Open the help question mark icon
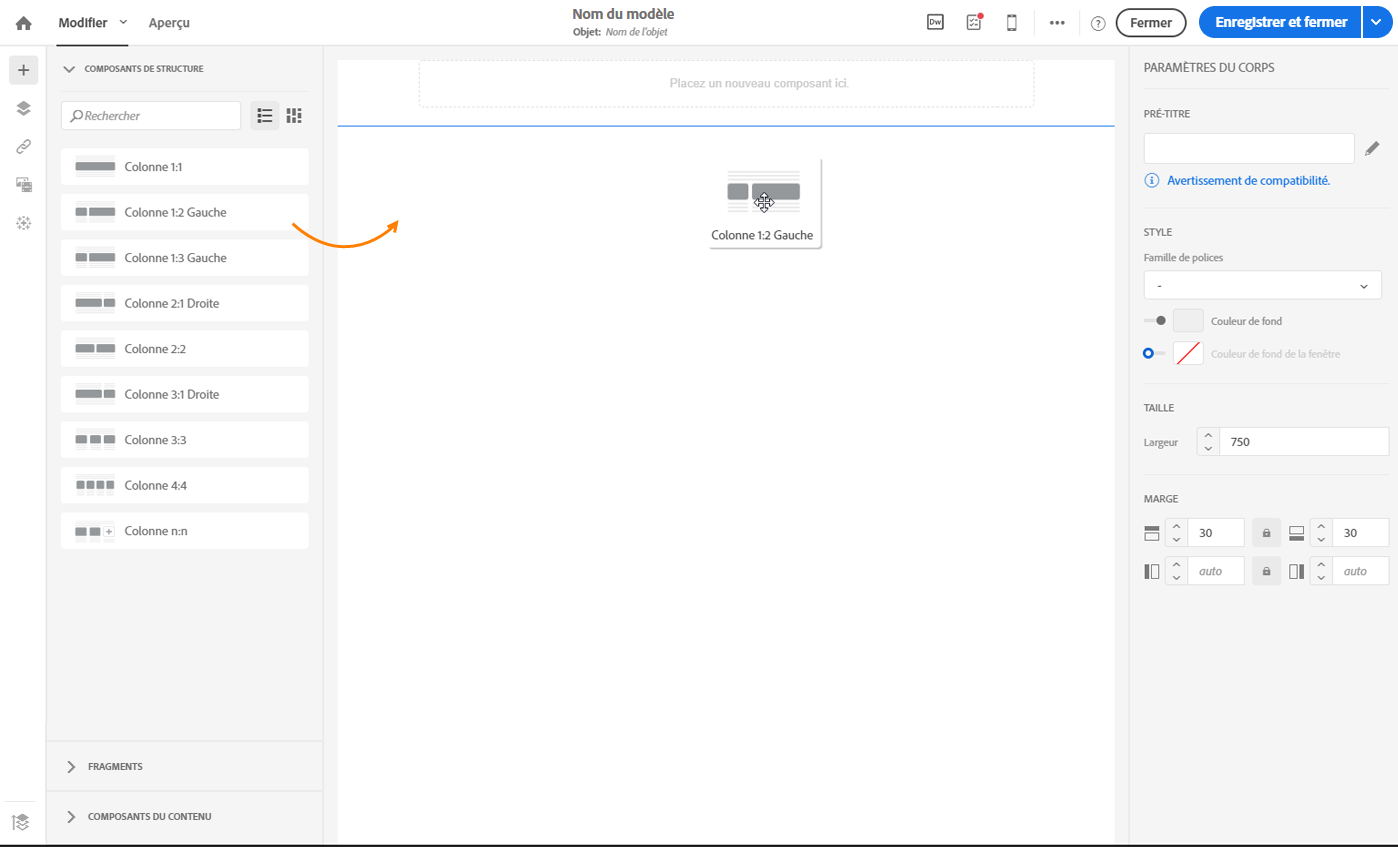 [x=1098, y=23]
